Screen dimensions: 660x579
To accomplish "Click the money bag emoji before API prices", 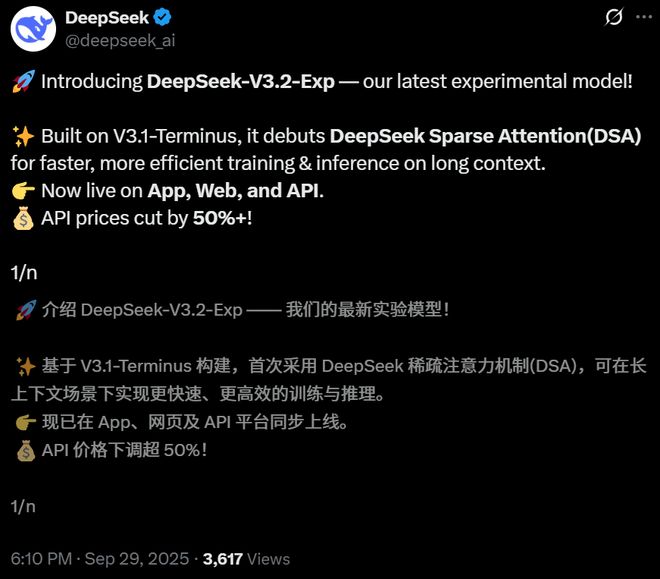I will tap(23, 218).
